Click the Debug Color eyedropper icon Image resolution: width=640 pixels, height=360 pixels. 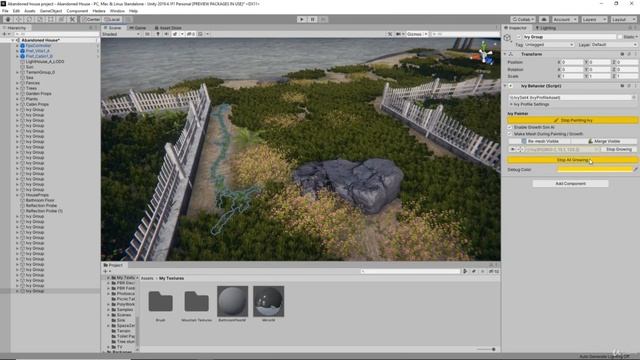[x=635, y=169]
